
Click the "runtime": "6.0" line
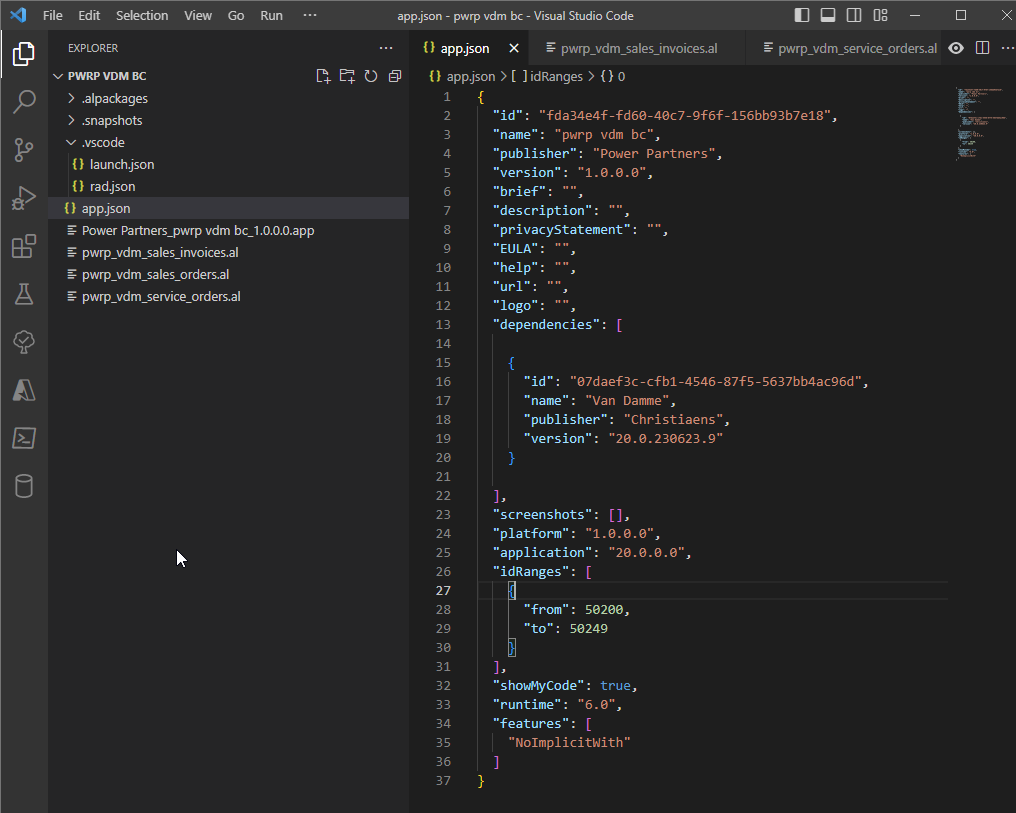[557, 704]
